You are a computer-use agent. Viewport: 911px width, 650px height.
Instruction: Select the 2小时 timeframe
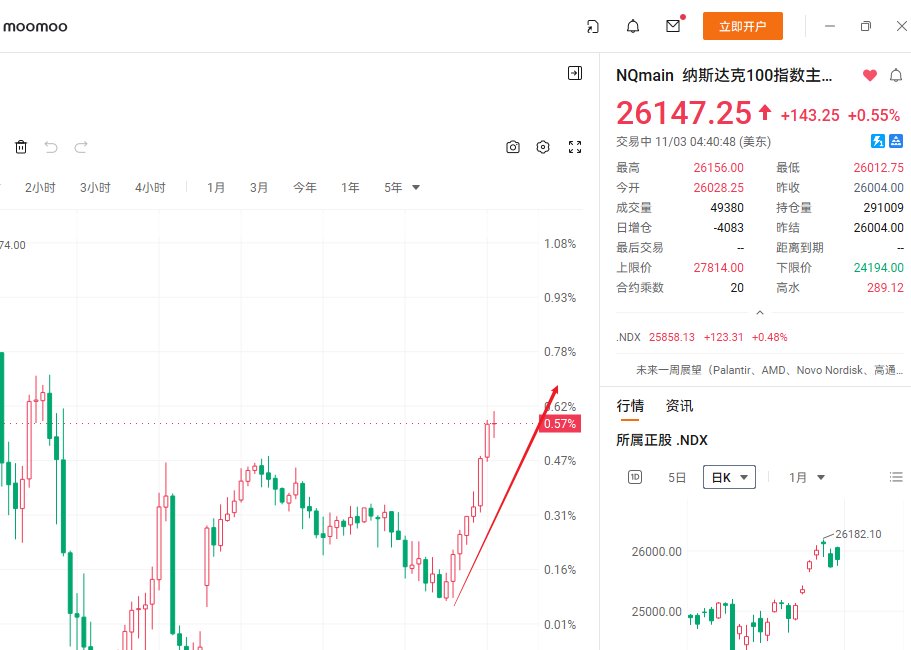(40, 188)
